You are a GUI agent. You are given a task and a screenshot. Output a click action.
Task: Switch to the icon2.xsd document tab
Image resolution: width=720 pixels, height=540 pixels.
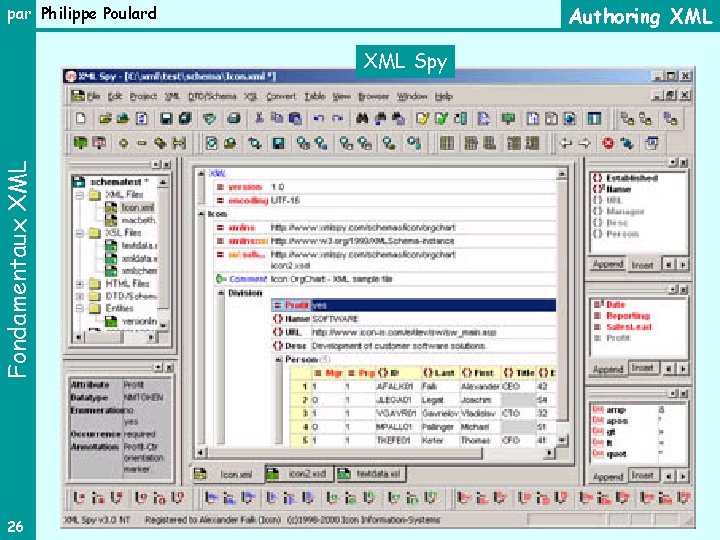(300, 473)
